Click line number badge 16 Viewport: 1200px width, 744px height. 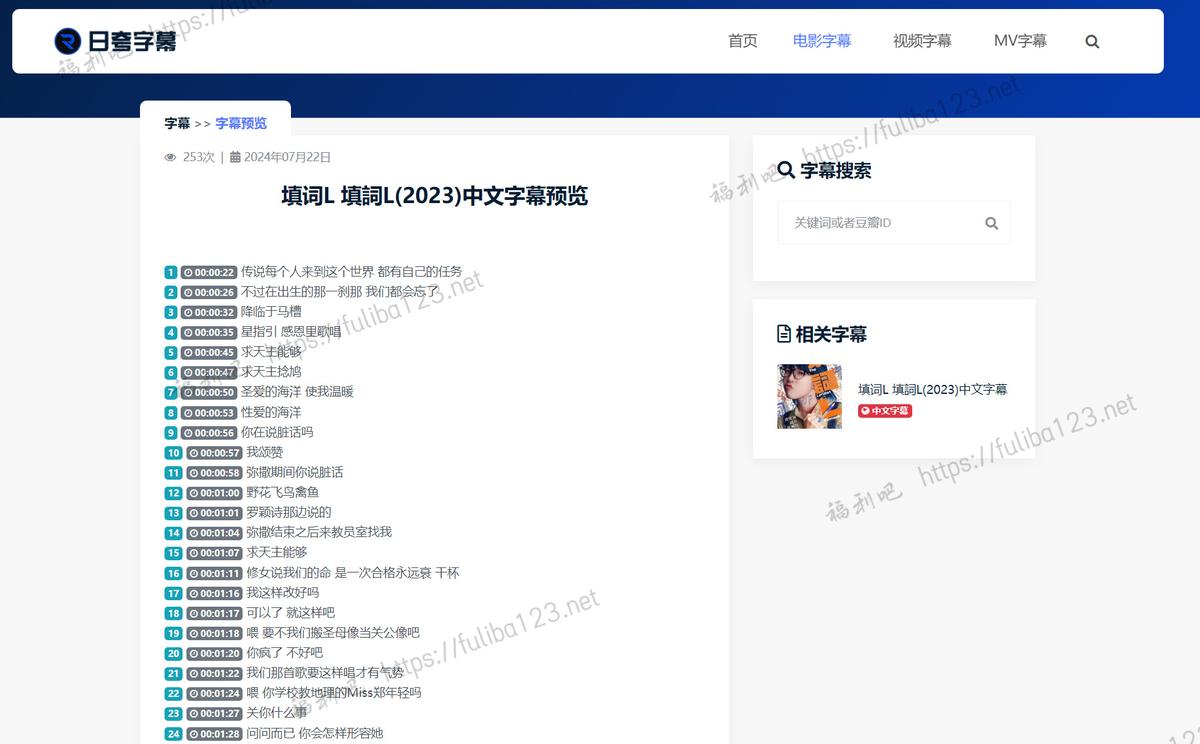pyautogui.click(x=174, y=573)
